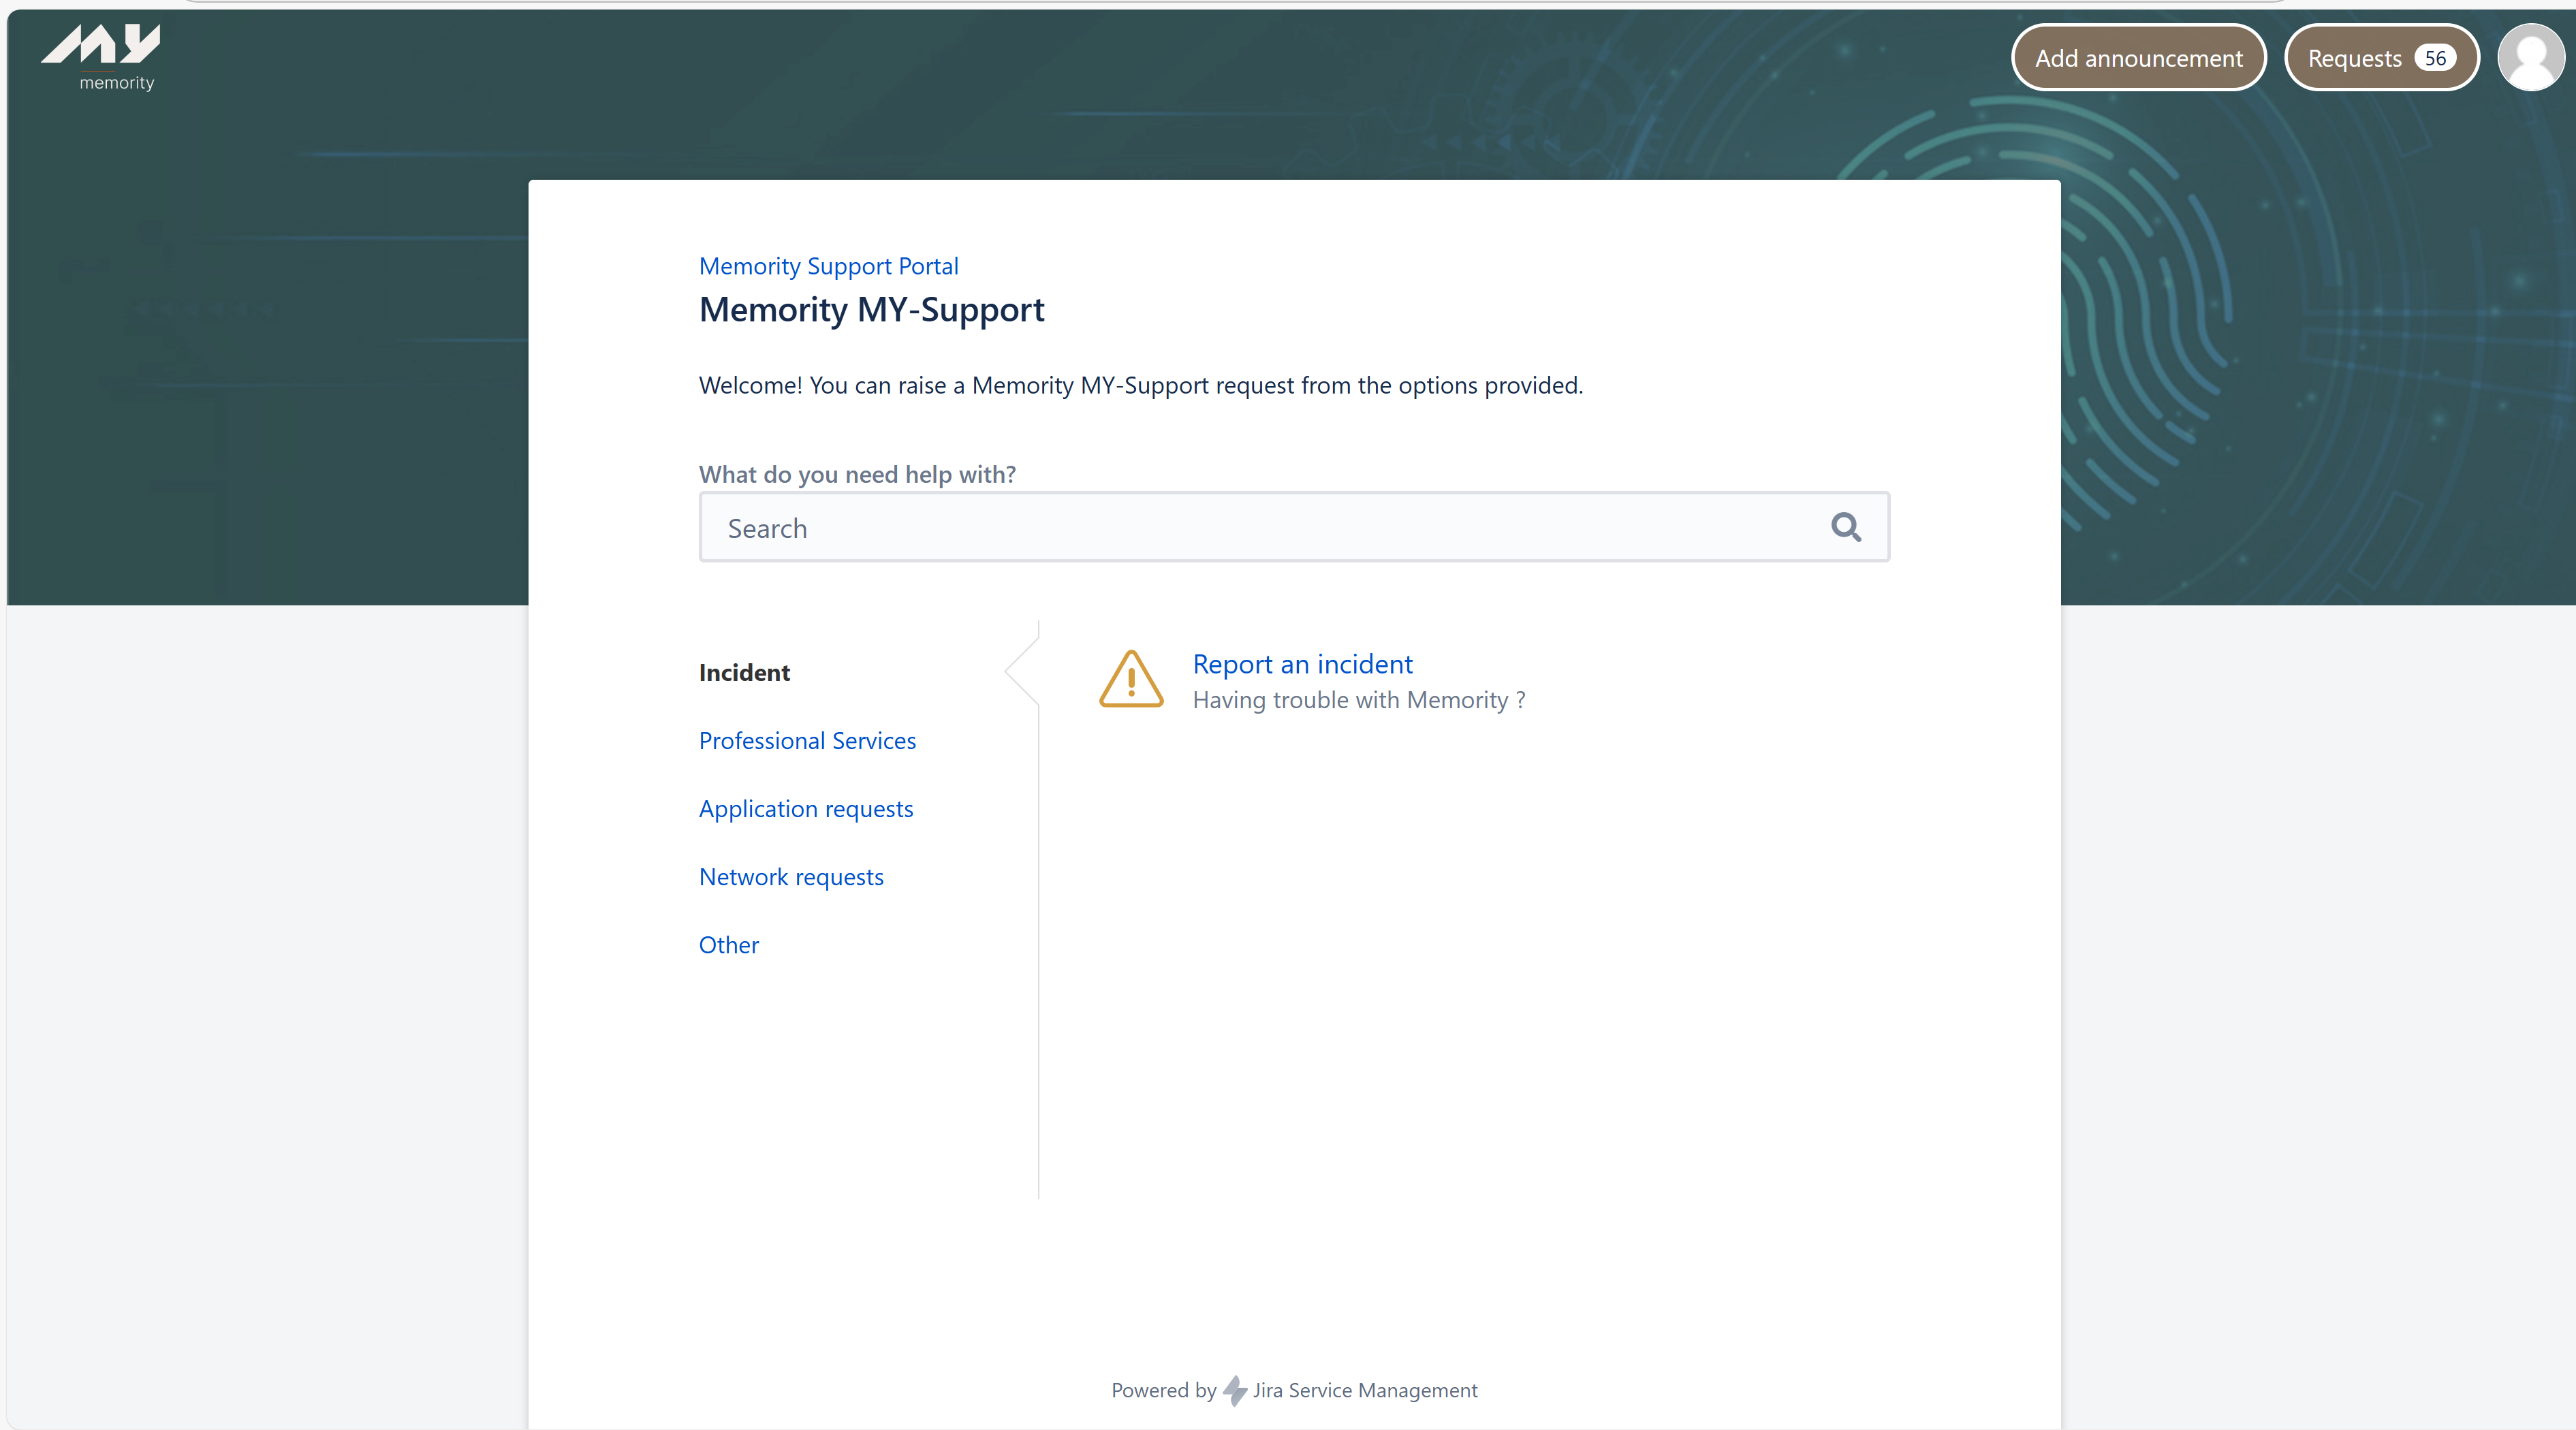Click the Memority logo

[x=100, y=45]
